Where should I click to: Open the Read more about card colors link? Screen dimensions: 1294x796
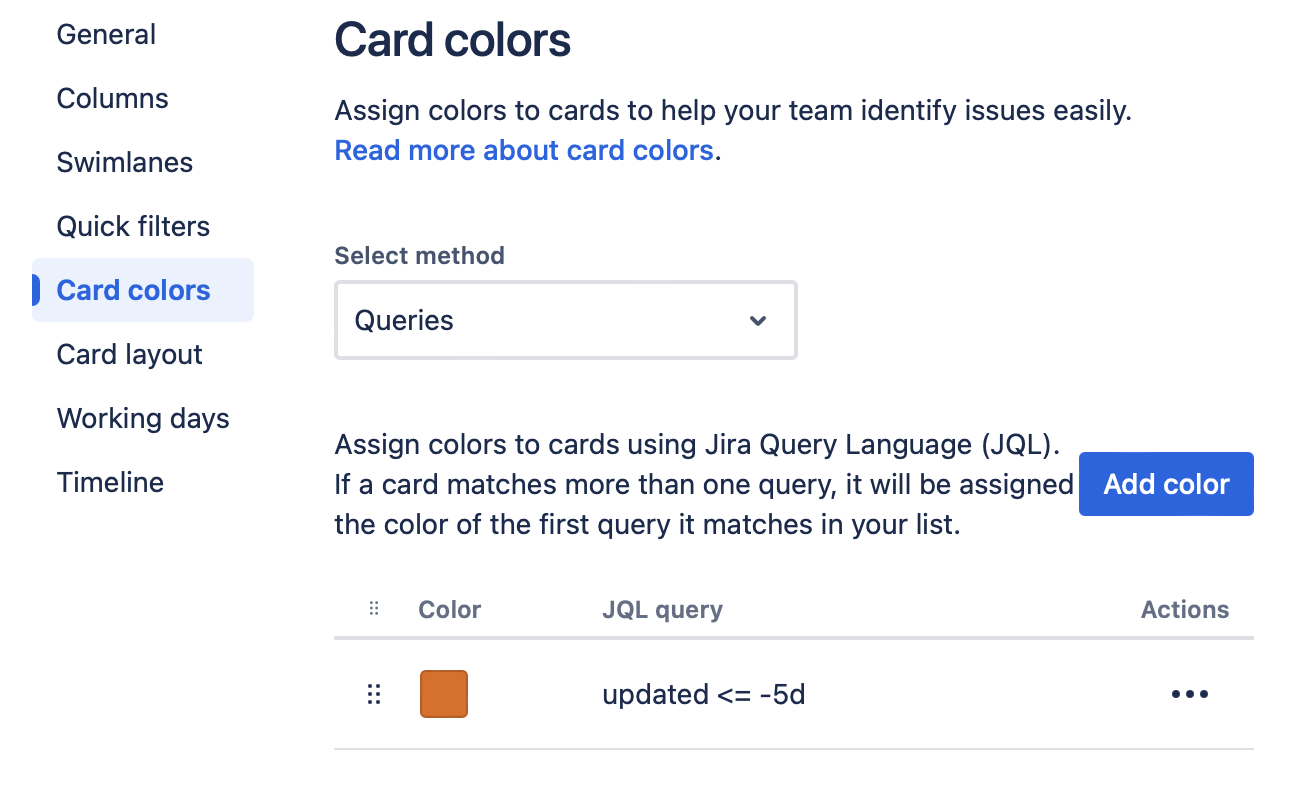[x=522, y=150]
